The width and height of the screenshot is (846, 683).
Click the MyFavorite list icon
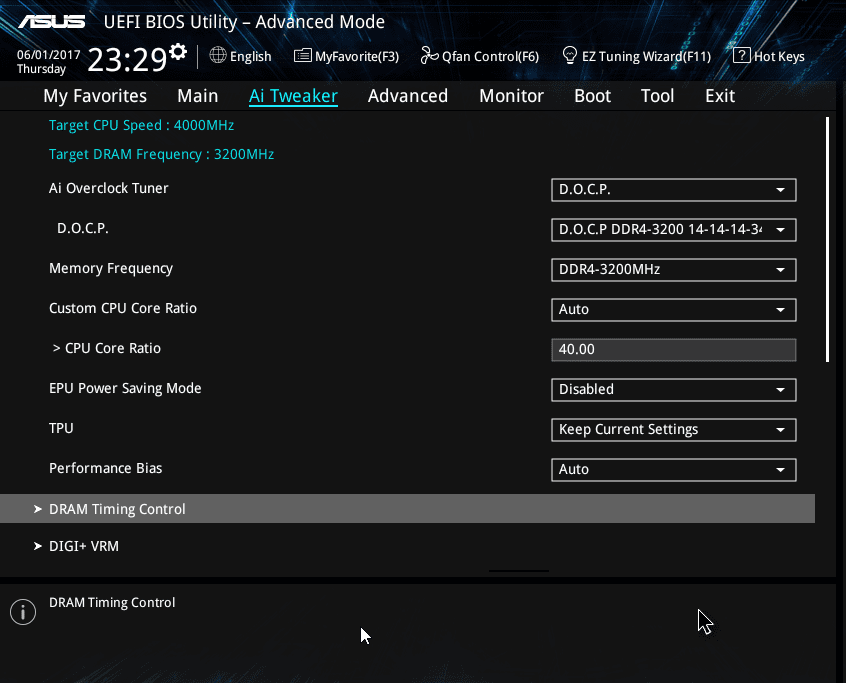[303, 55]
